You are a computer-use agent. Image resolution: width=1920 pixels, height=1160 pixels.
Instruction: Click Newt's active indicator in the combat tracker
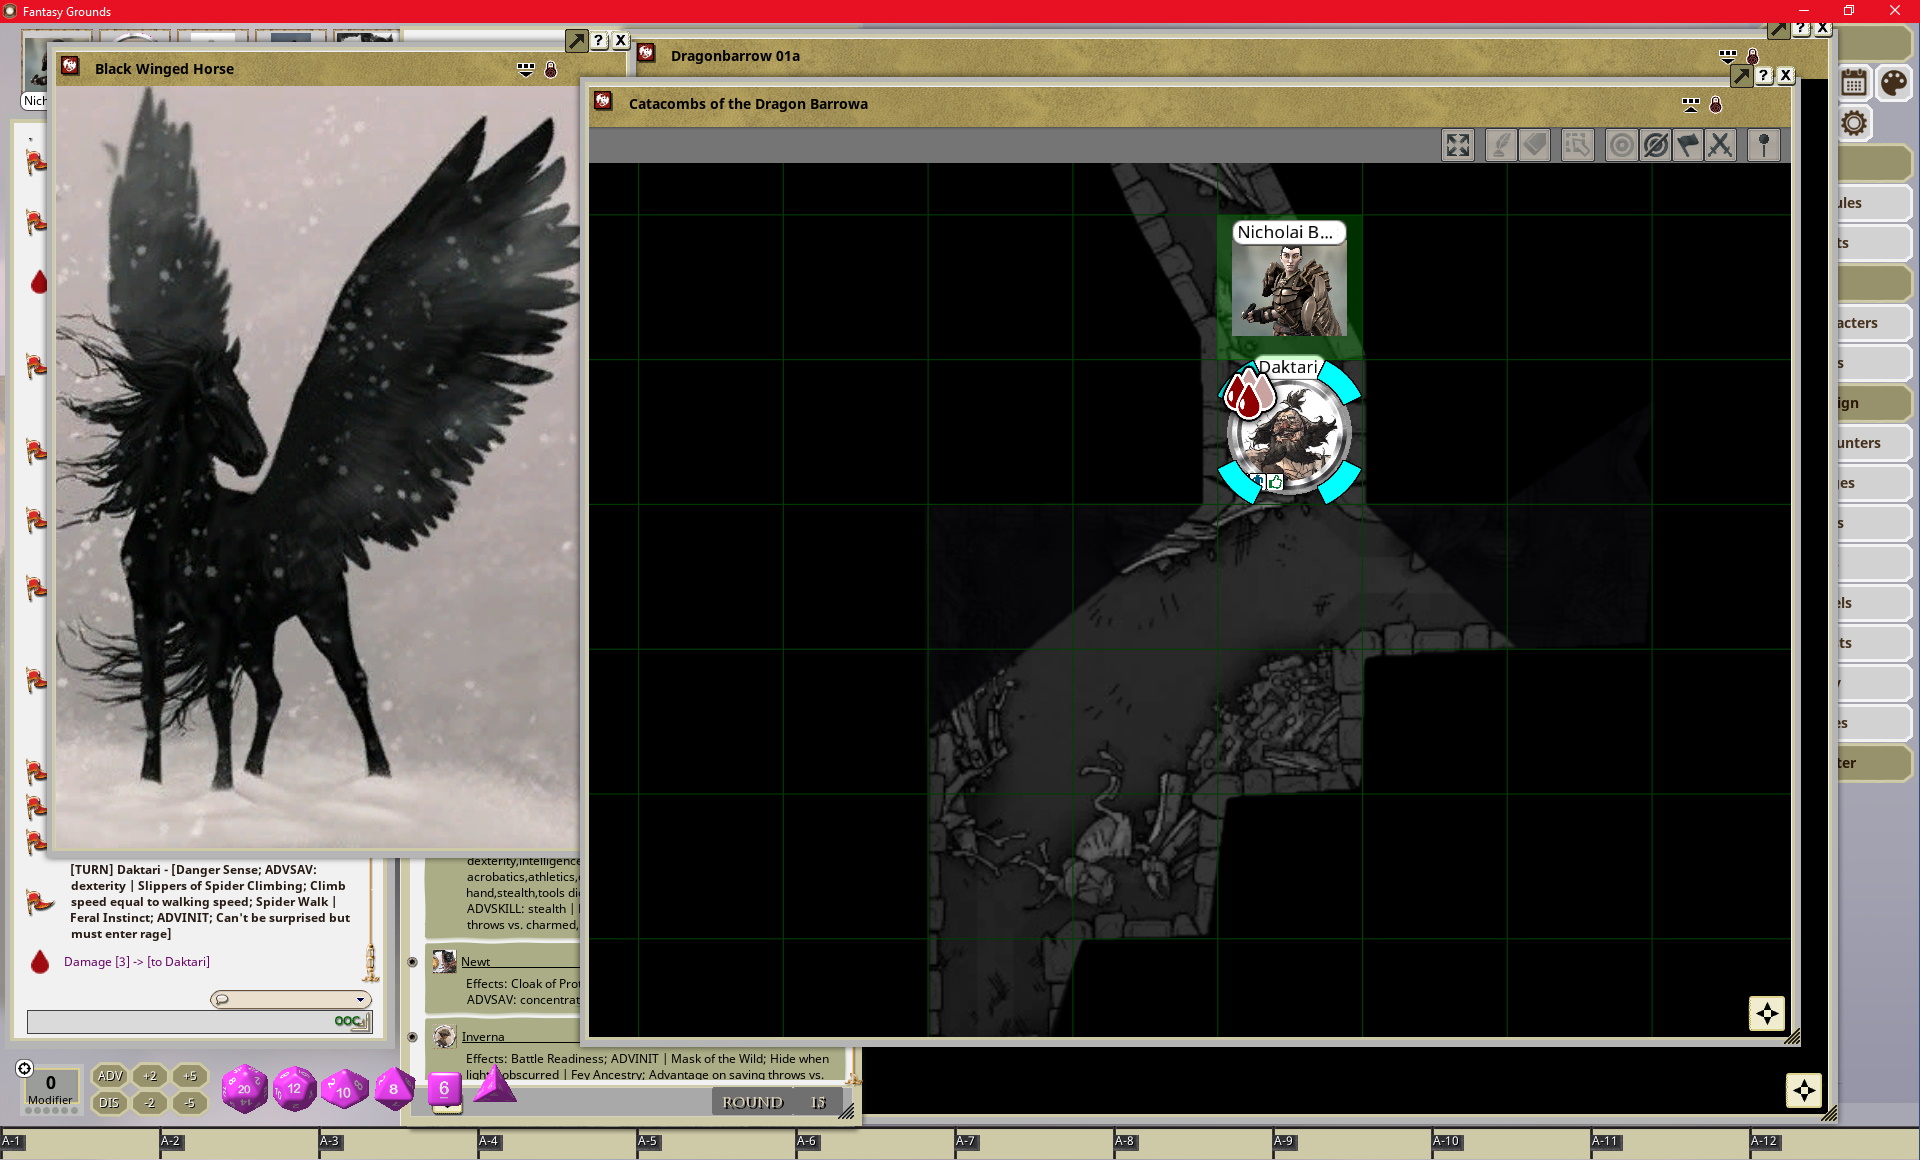pyautogui.click(x=412, y=962)
